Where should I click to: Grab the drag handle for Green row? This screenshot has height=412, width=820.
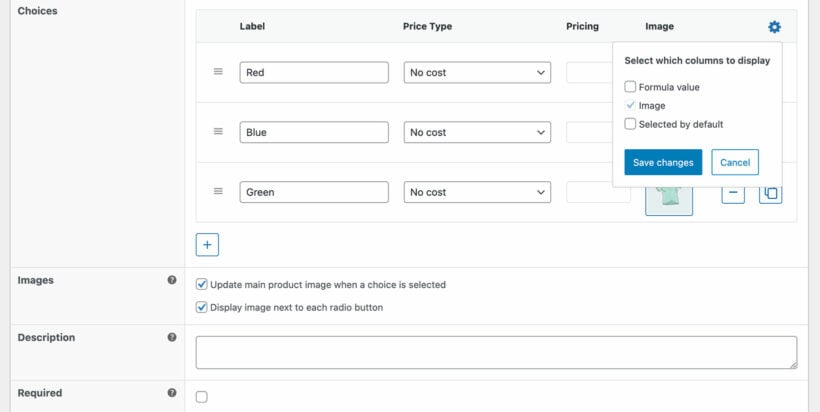click(x=218, y=191)
